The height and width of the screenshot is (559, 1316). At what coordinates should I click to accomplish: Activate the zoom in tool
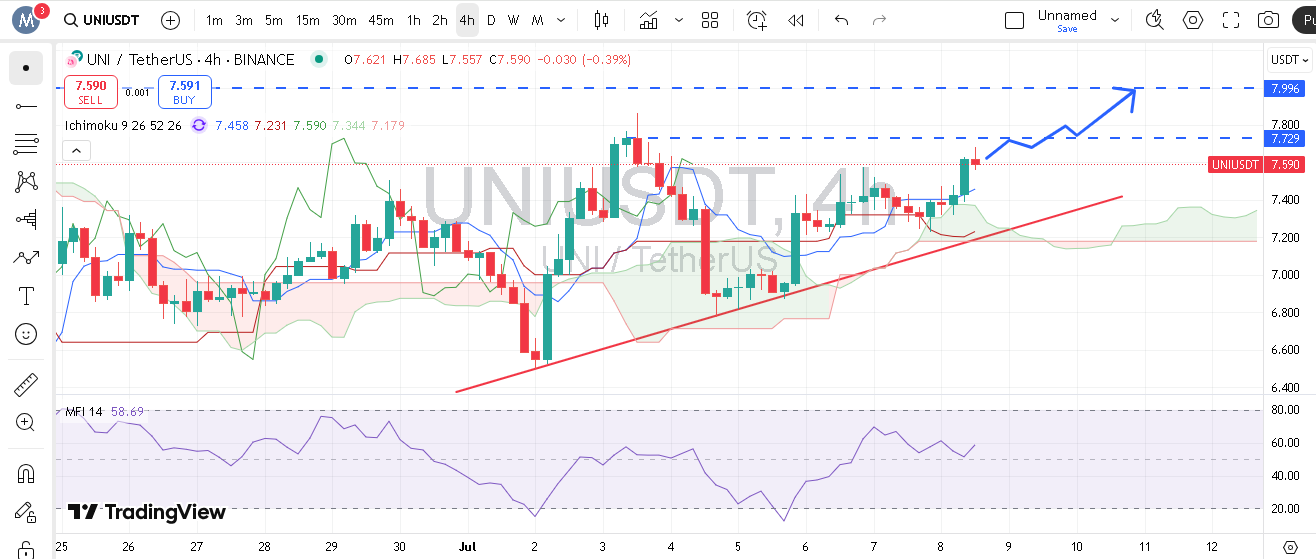26,422
